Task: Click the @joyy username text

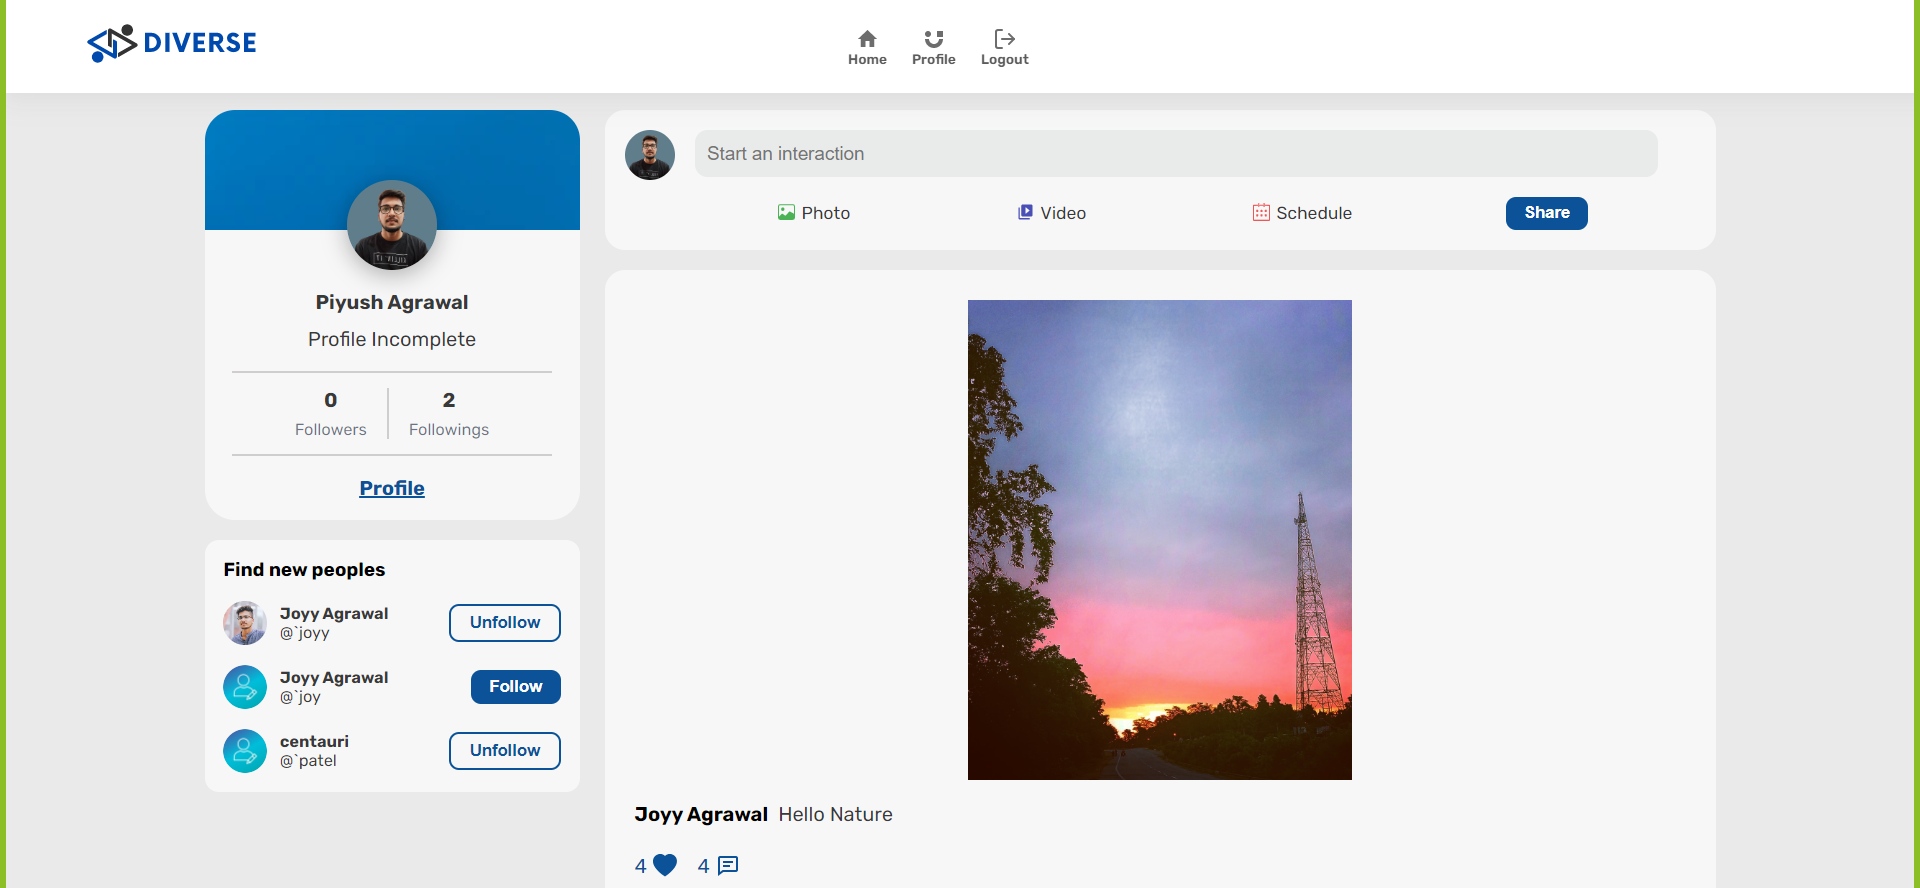Action: [305, 633]
